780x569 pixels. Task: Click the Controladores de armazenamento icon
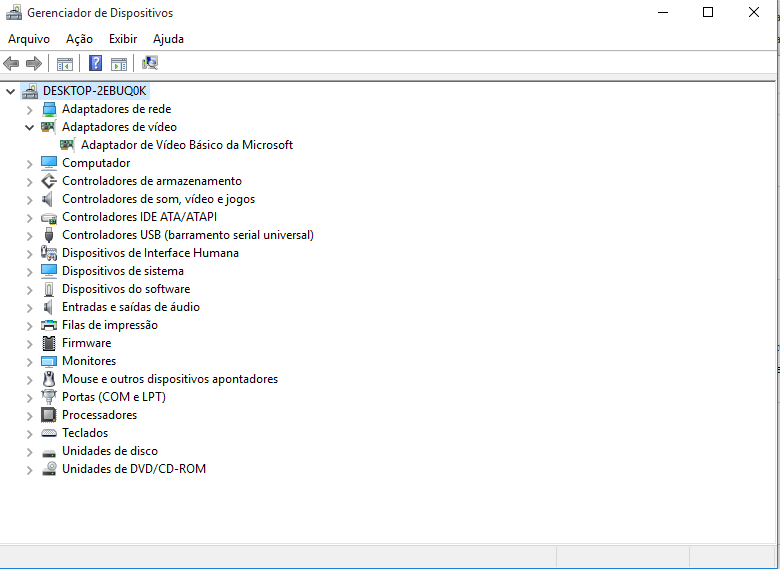(x=49, y=181)
